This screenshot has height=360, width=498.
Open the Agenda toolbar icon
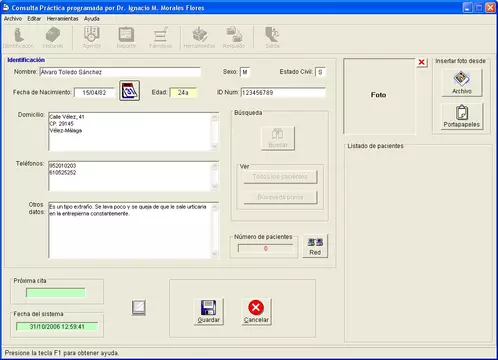[x=92, y=38]
